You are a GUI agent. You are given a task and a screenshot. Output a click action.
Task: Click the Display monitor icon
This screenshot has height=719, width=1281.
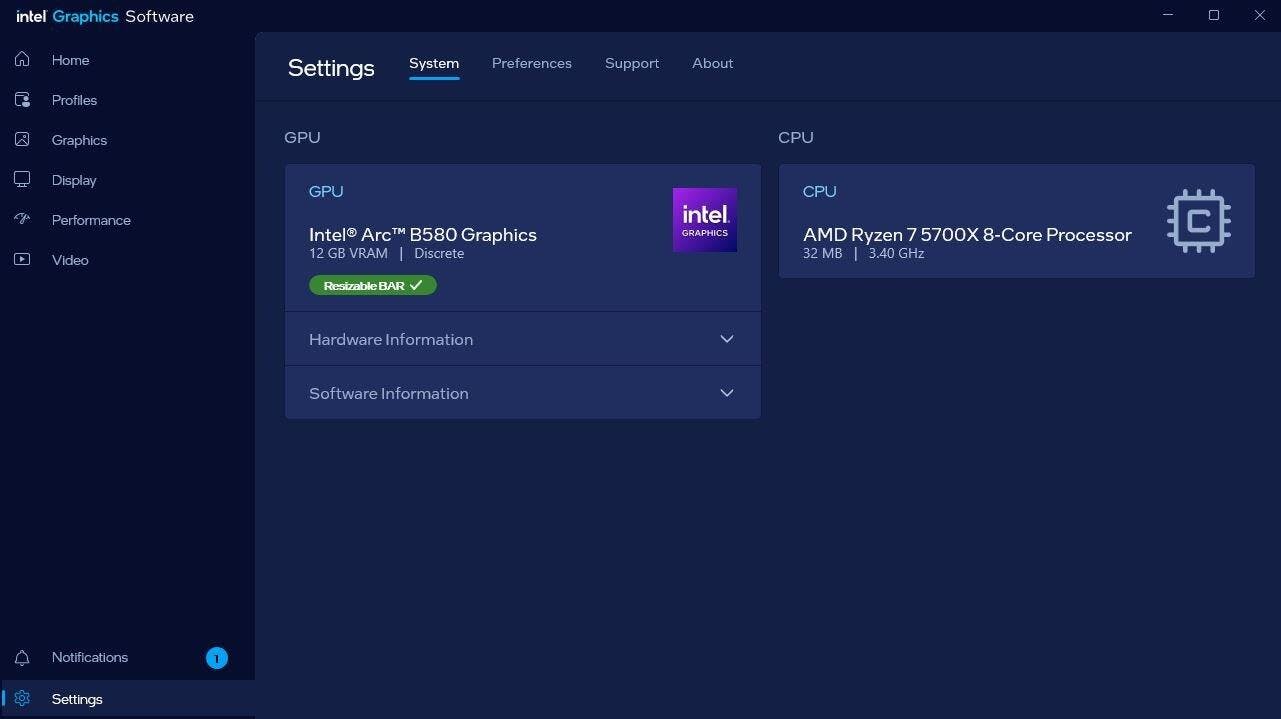point(22,180)
